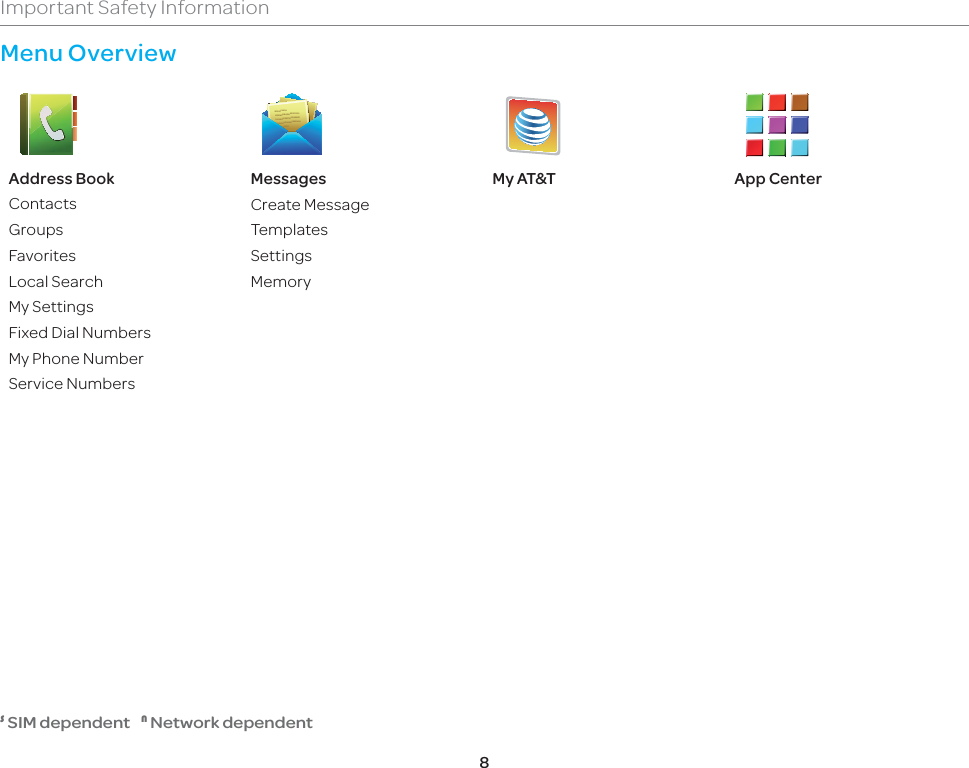Select the Messages heading
This screenshot has width=969, height=768.
288,179
